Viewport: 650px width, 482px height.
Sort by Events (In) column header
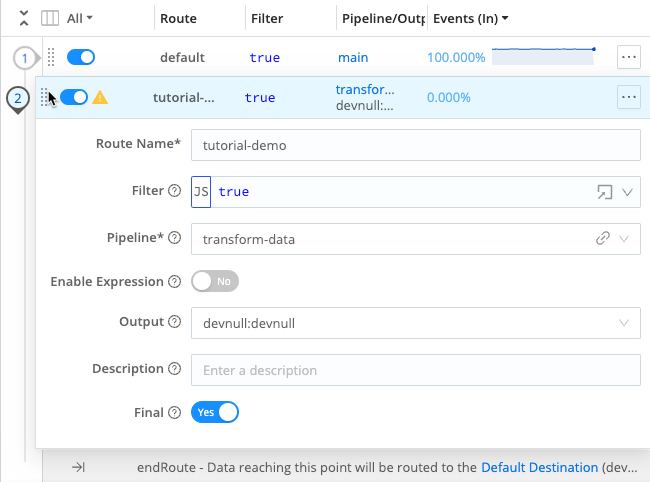470,18
